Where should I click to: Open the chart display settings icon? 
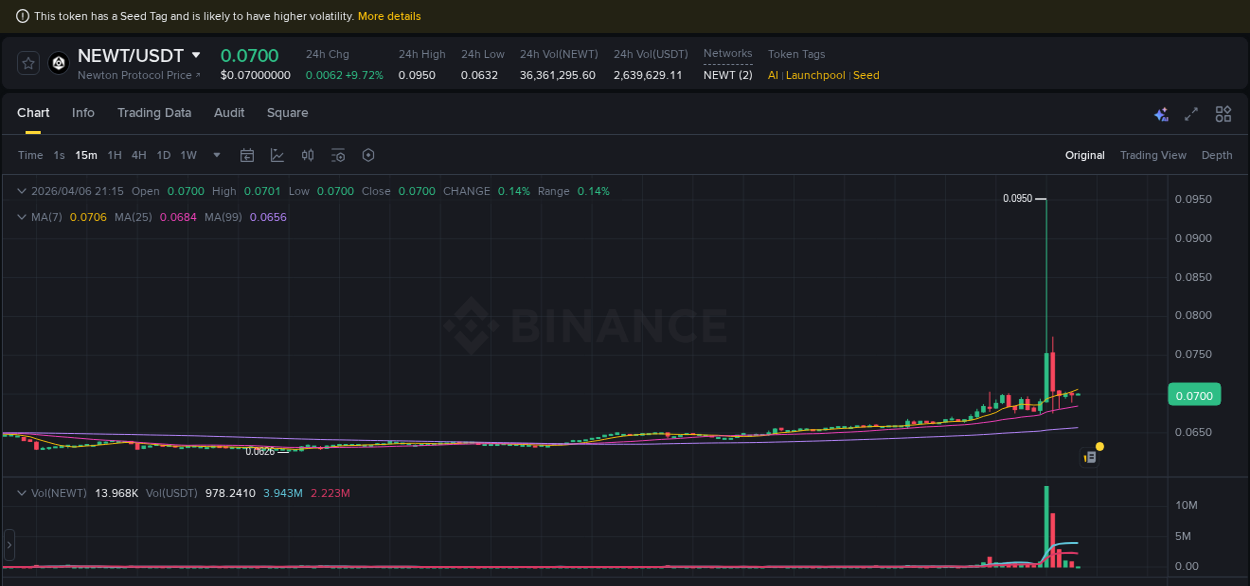[x=338, y=155]
